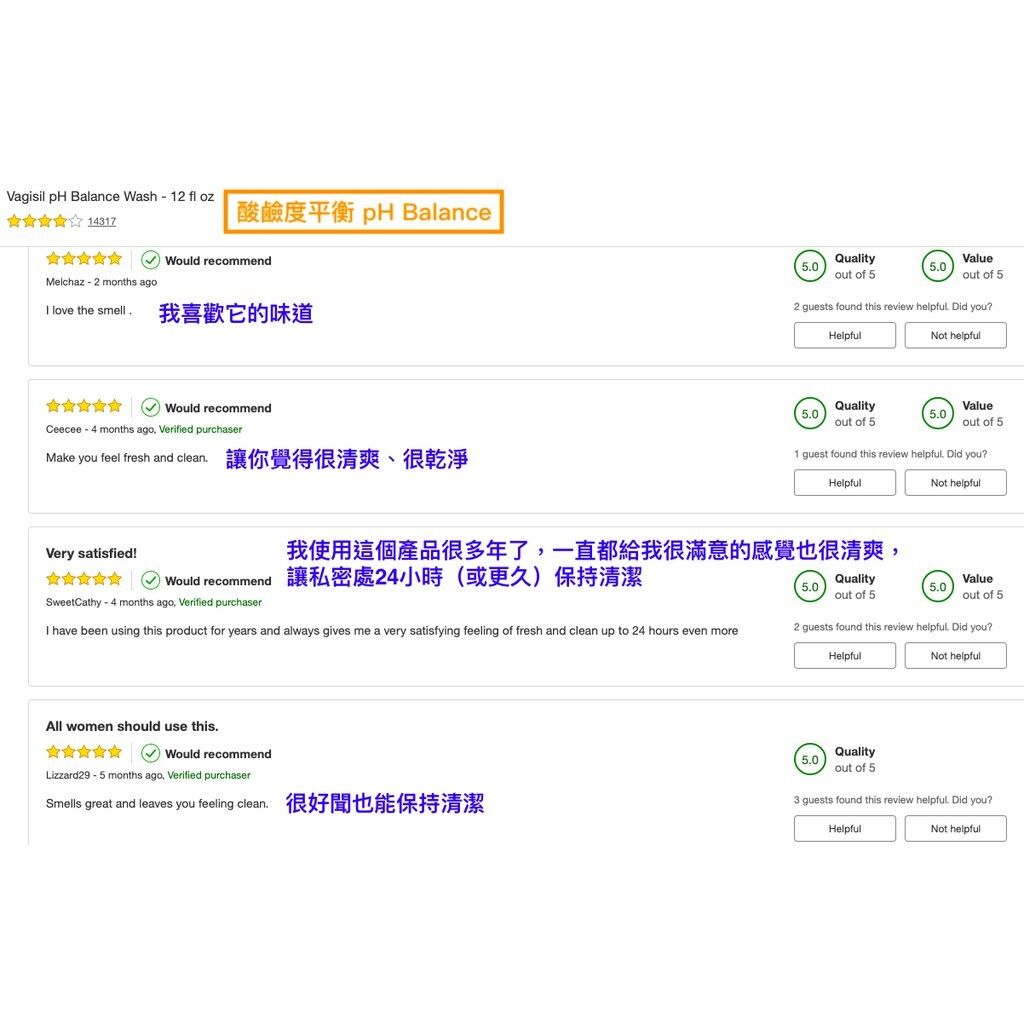Click the orange pH Balance label box
Viewport: 1024px width, 1024px height.
click(363, 212)
